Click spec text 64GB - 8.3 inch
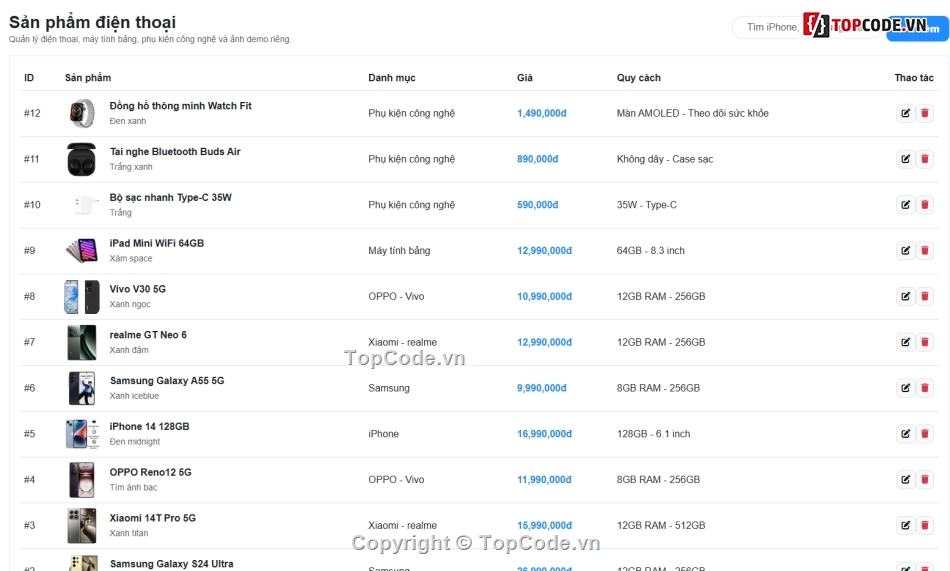The image size is (950, 571). (651, 250)
